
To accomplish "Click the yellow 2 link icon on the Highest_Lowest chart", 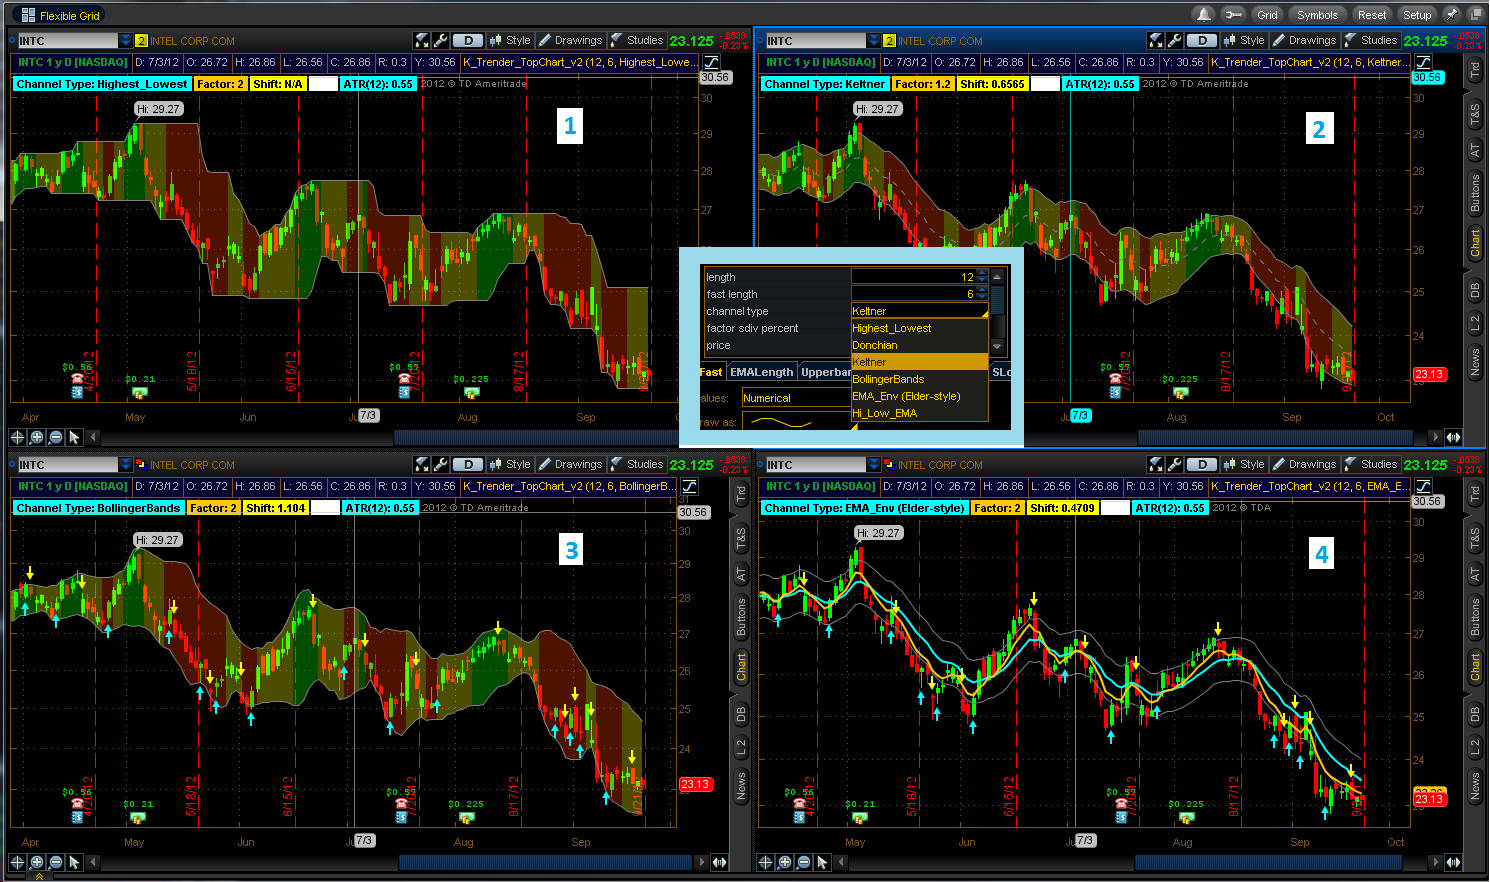I will click(141, 41).
